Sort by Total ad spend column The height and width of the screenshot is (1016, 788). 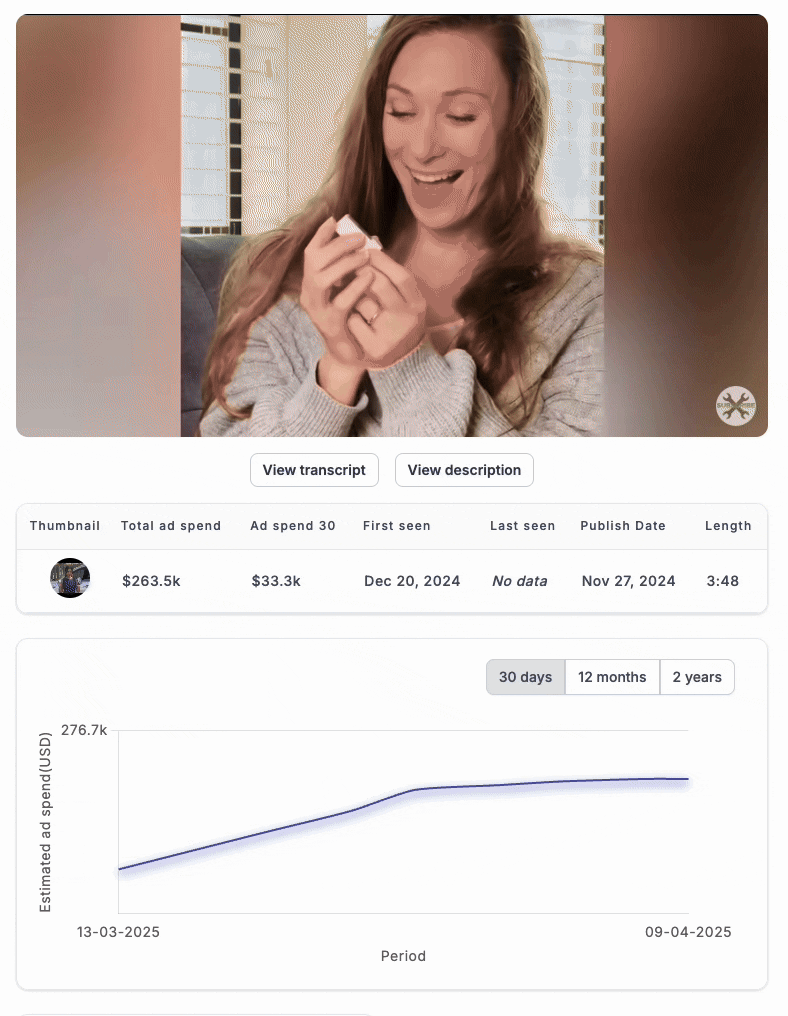click(171, 525)
